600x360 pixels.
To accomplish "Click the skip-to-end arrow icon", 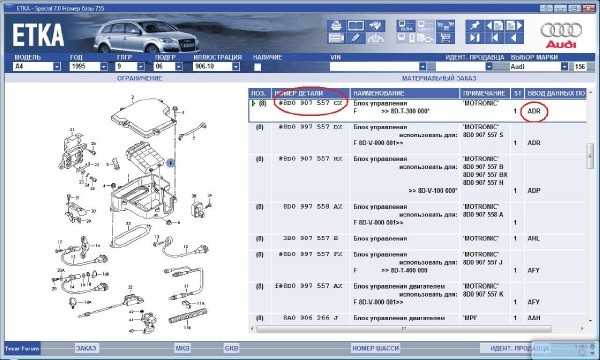I will (474, 38).
